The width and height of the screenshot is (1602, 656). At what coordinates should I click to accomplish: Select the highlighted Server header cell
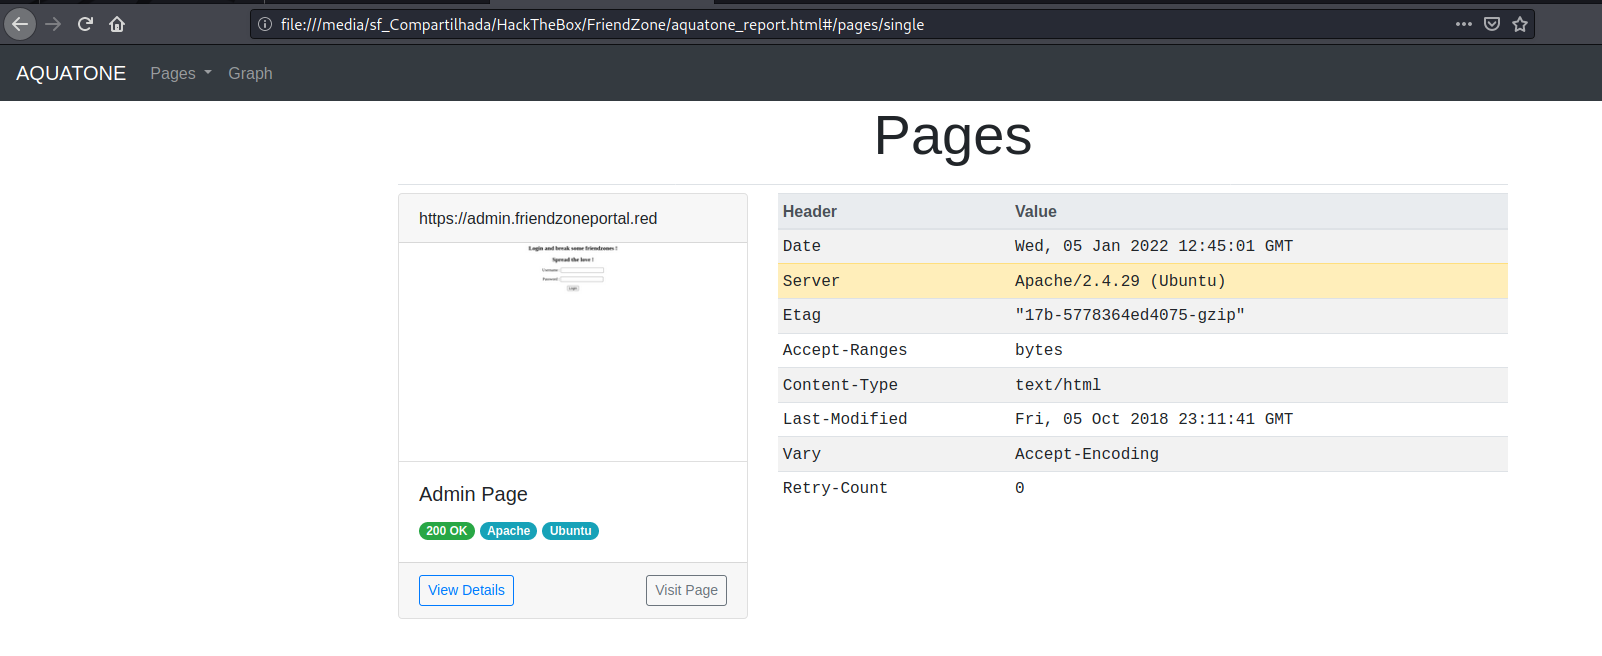[895, 281]
